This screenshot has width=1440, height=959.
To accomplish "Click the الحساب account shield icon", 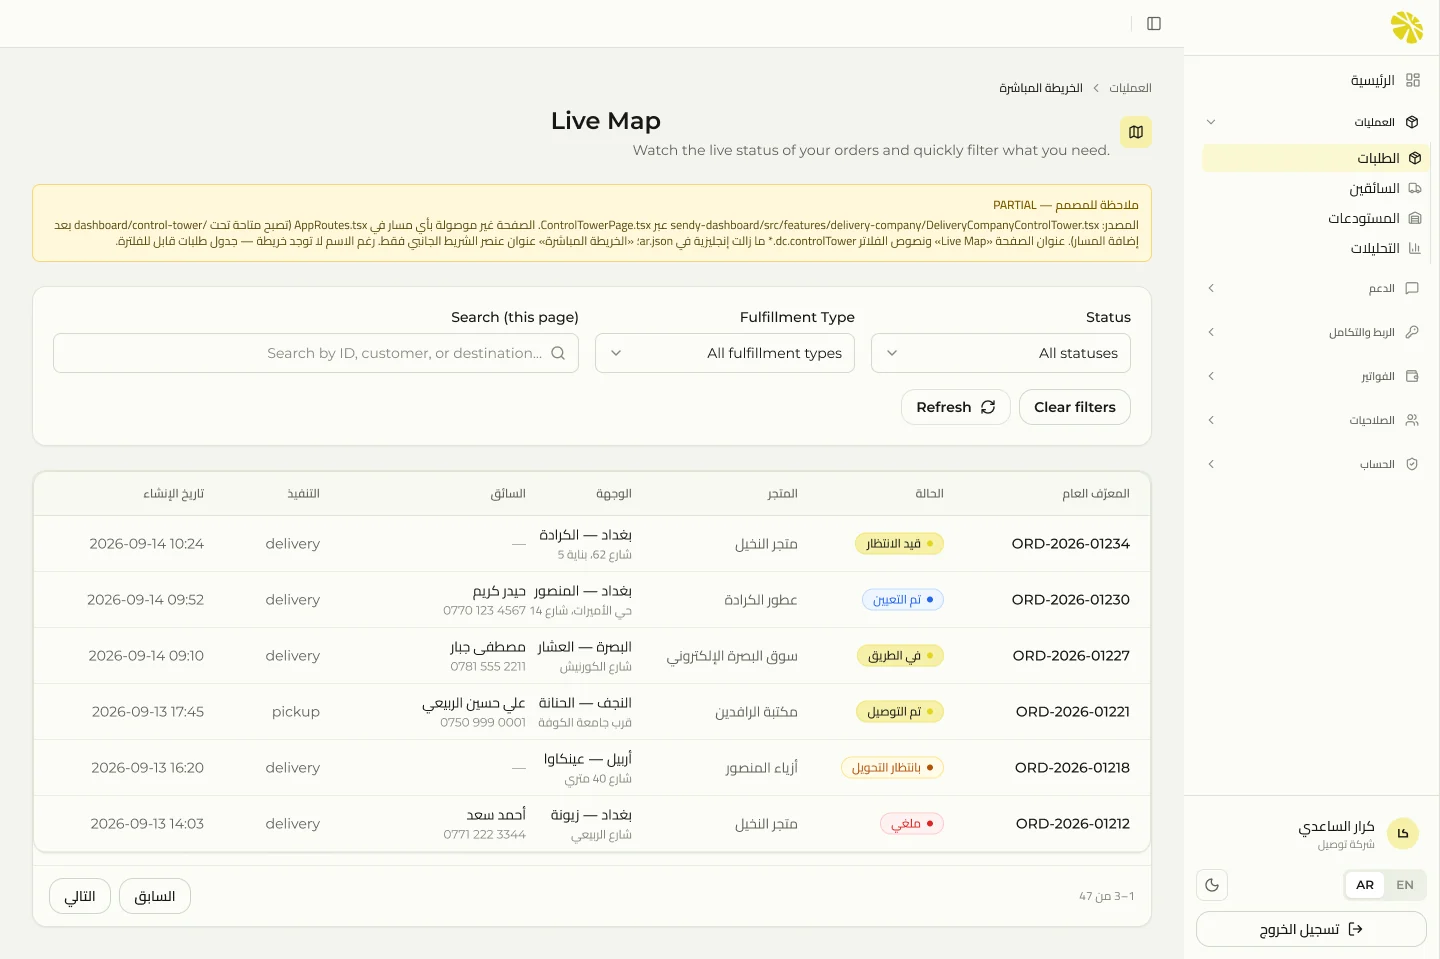I will (x=1412, y=464).
